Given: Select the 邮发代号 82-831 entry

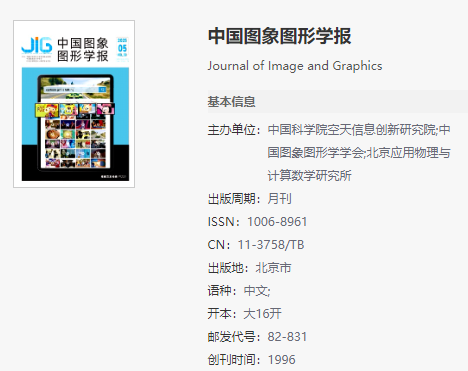Looking at the screenshot, I should [257, 337].
